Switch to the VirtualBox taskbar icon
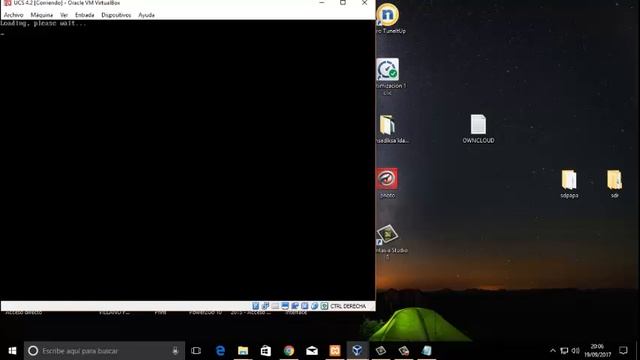The image size is (640, 360). [x=358, y=351]
